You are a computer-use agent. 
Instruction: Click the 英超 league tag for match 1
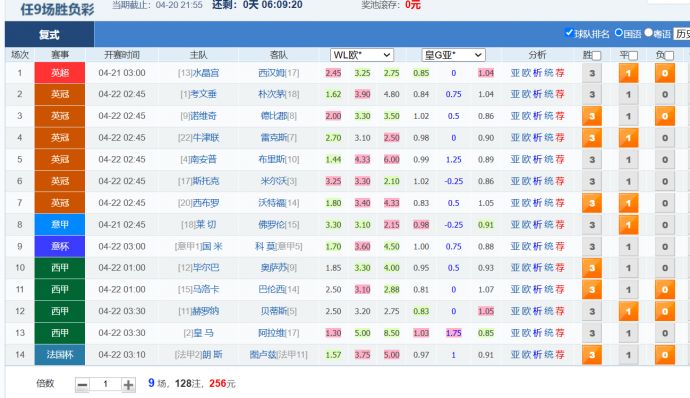point(60,73)
